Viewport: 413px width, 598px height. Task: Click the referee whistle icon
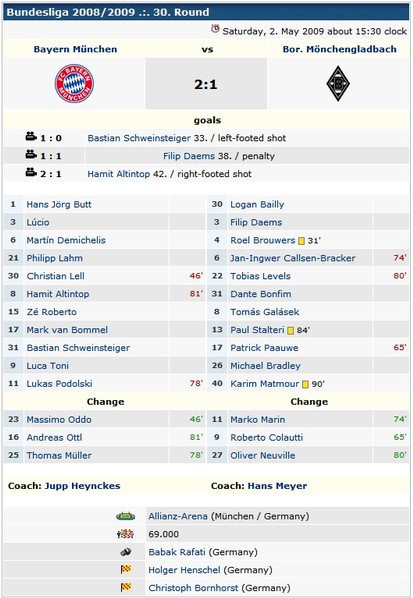126,552
